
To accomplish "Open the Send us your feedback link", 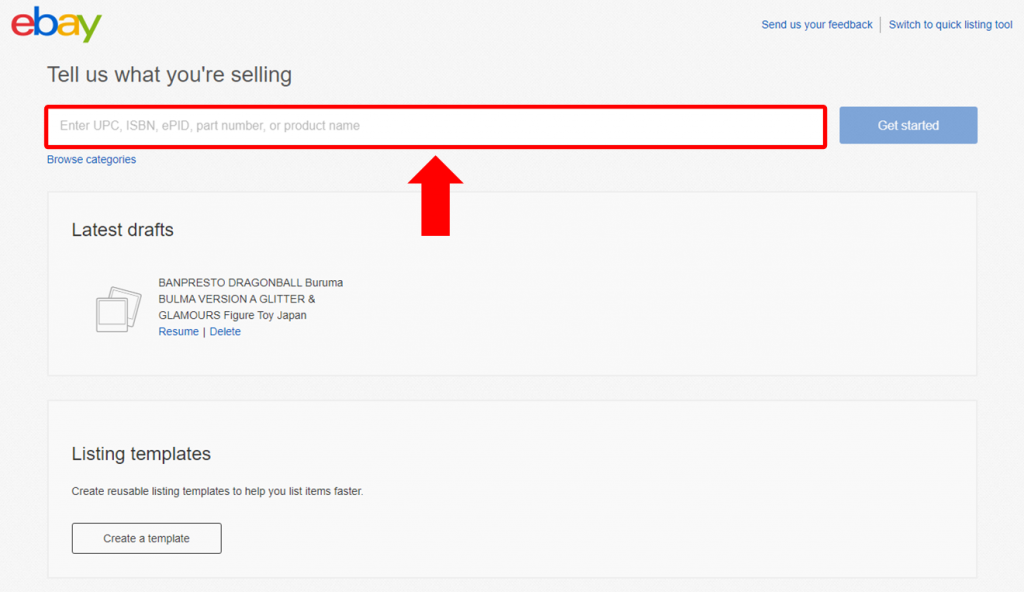I will (816, 25).
